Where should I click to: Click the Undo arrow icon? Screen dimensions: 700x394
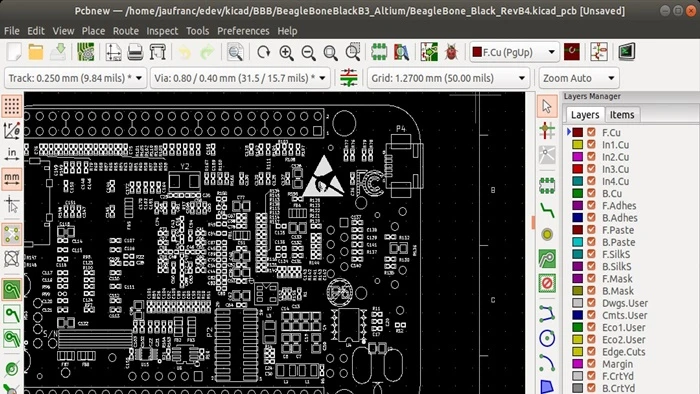pyautogui.click(x=184, y=53)
